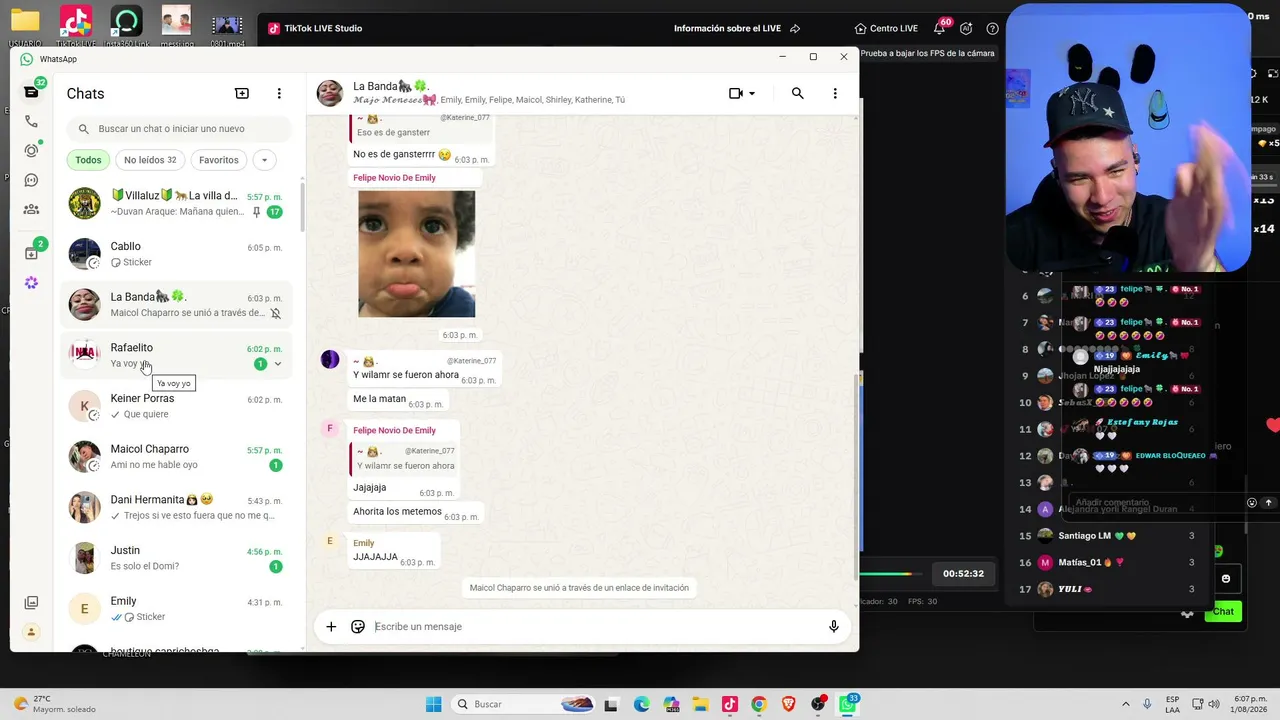
Task: Open the weather widget showing 27°C
Action: point(56,704)
